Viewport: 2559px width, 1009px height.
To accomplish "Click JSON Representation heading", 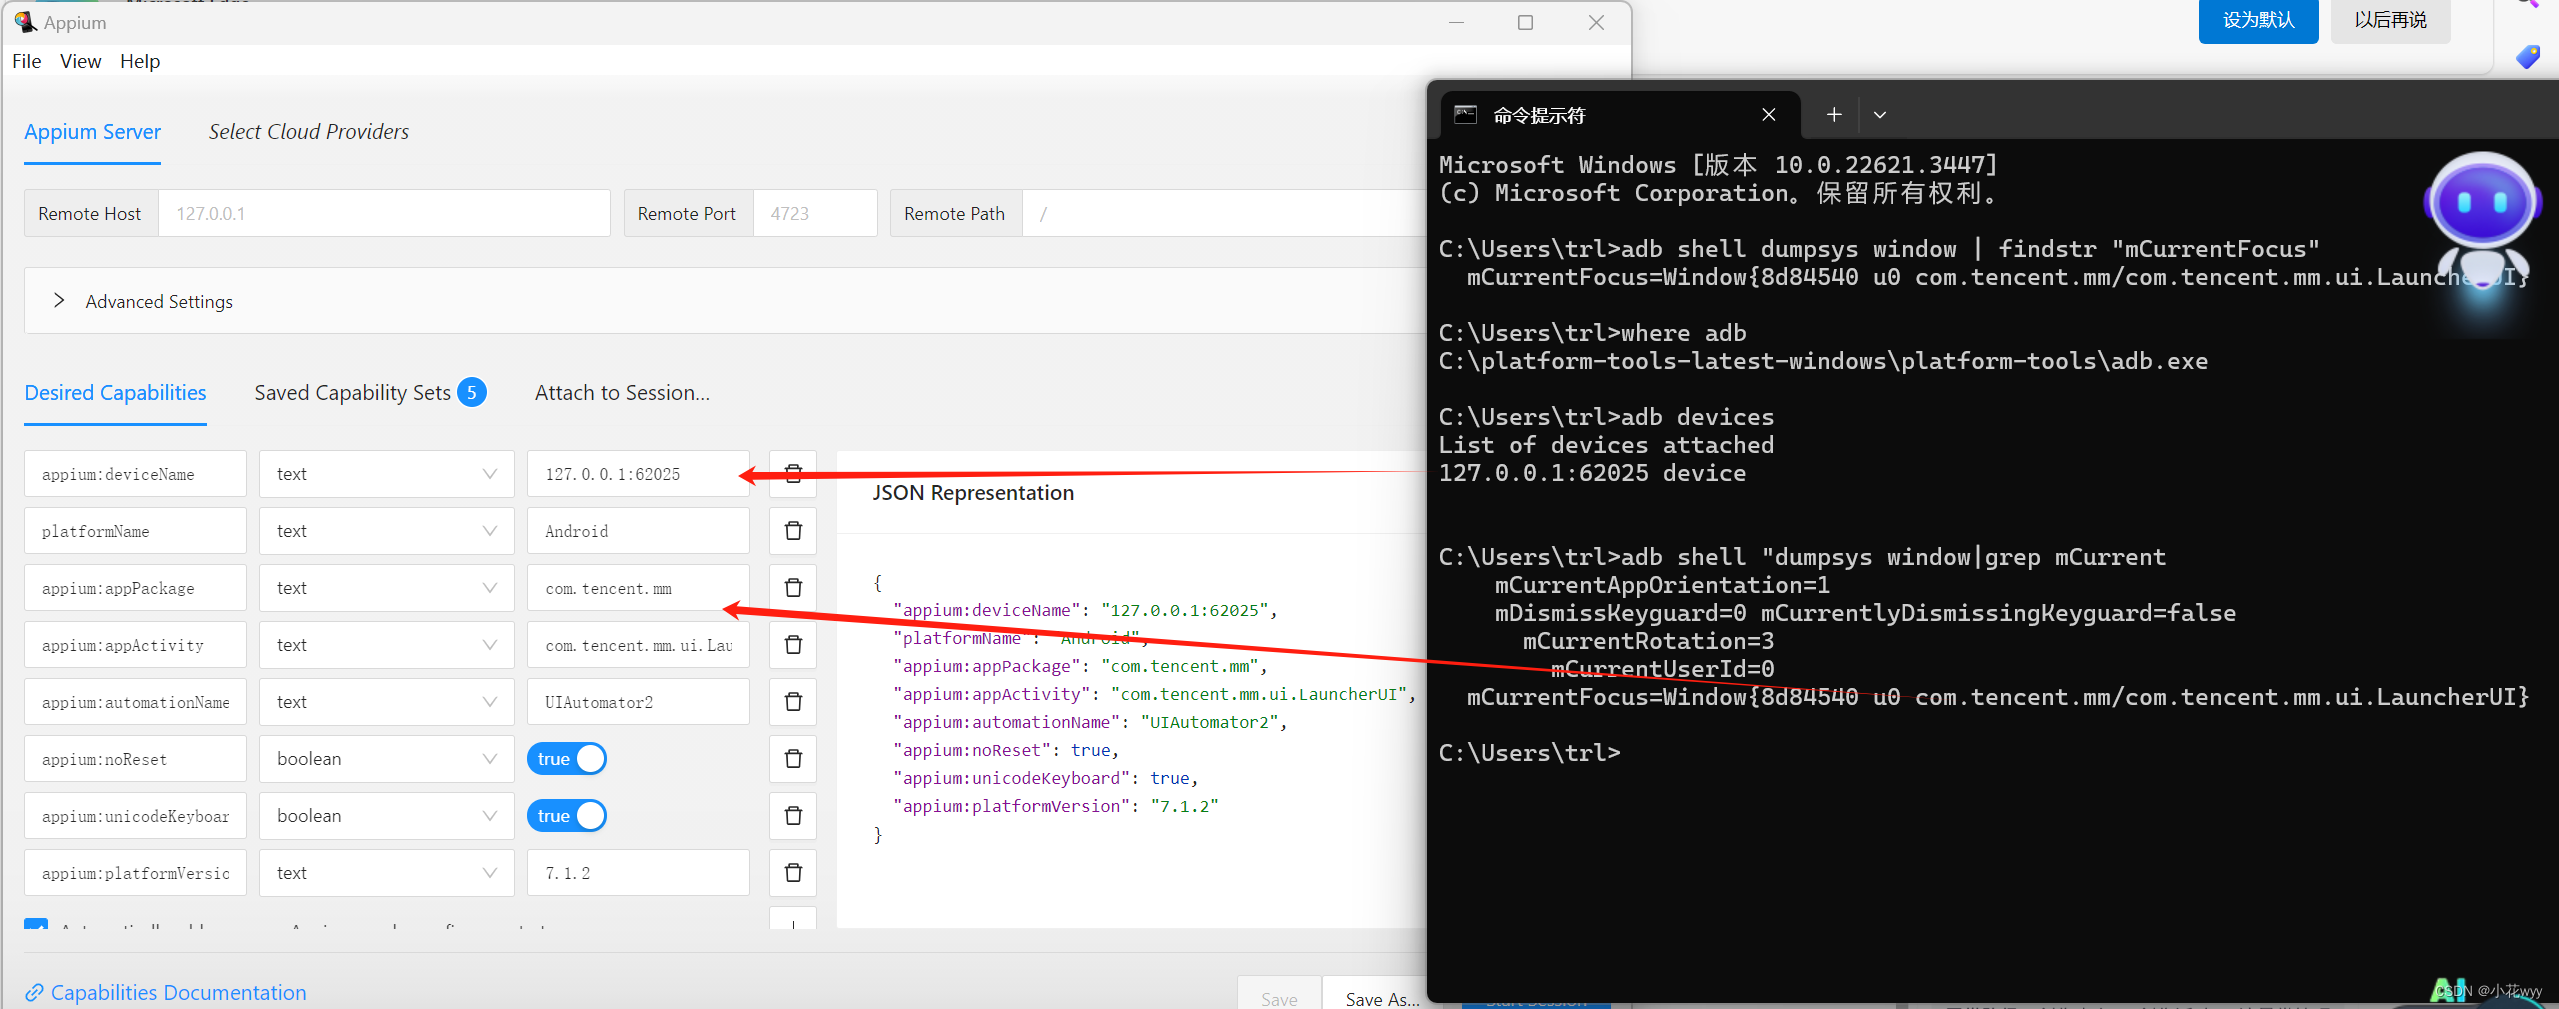I will click(x=973, y=493).
